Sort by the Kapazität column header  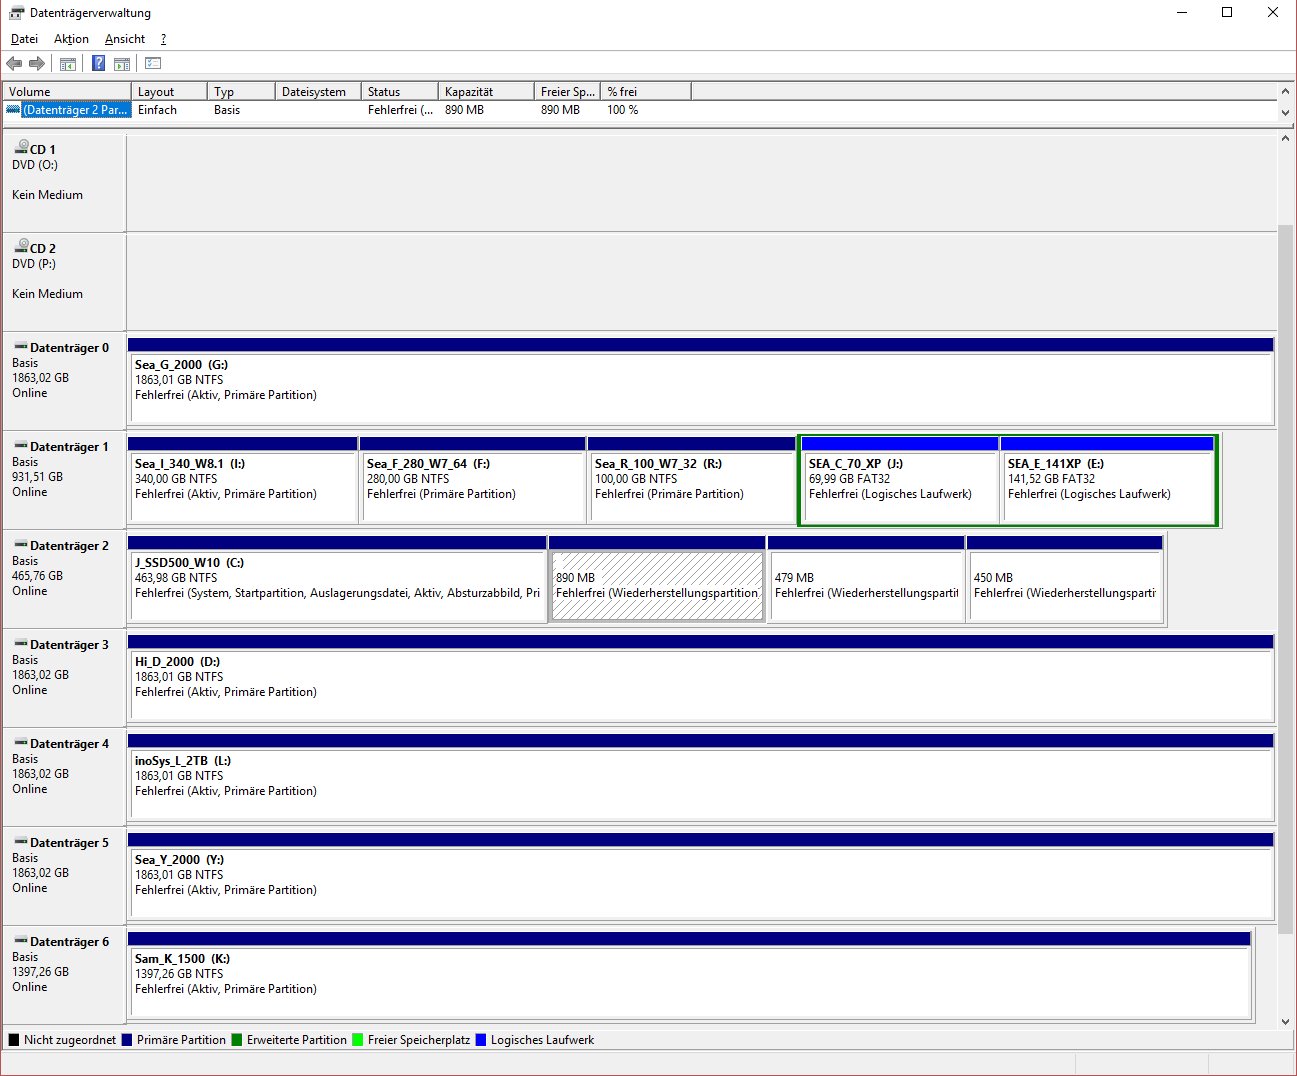[x=486, y=91]
